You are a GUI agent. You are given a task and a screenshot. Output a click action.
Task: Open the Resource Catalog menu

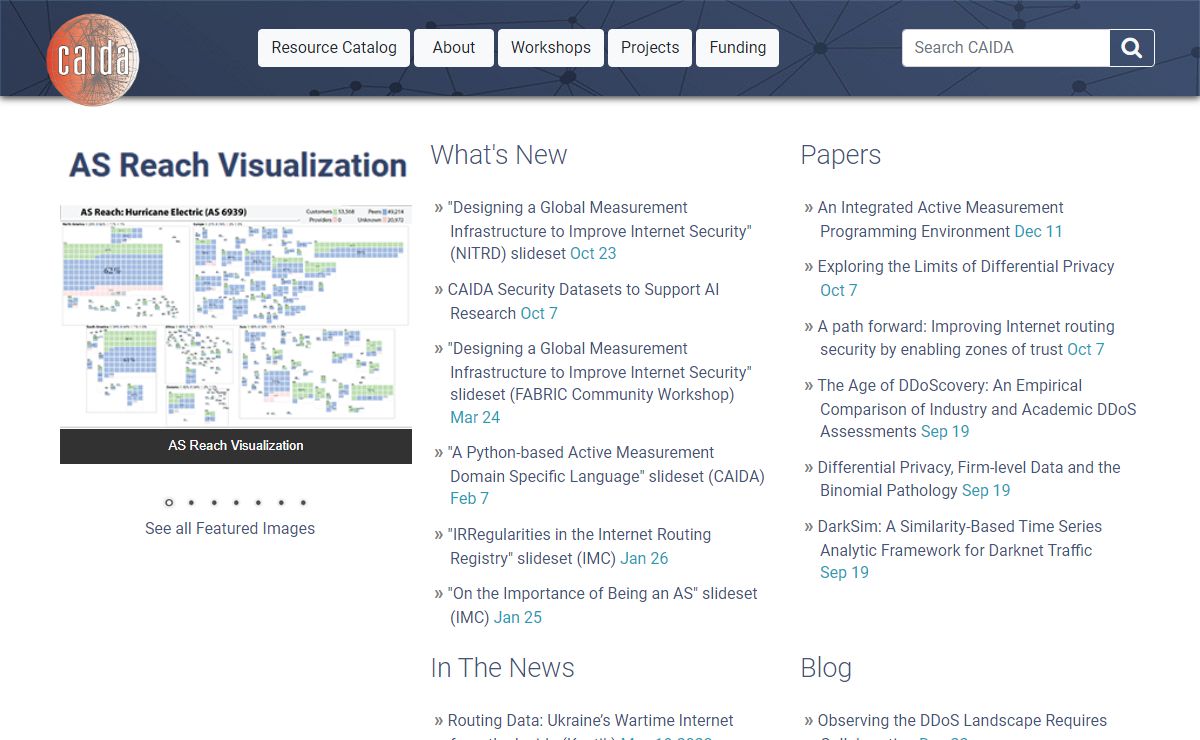[x=334, y=48]
